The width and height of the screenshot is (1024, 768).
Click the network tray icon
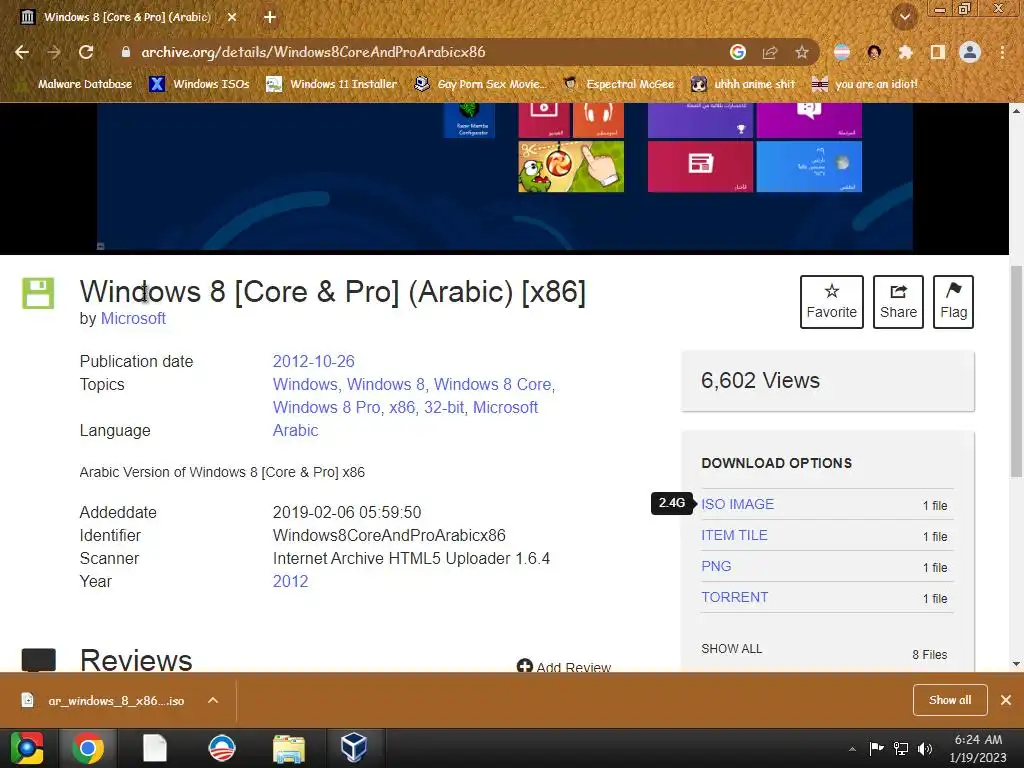click(x=901, y=749)
